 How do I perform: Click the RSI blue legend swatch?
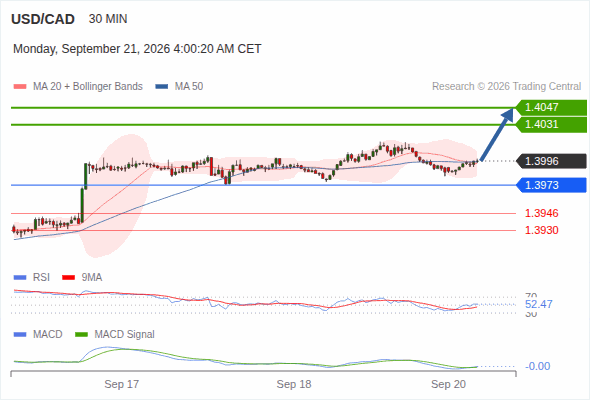[20, 278]
